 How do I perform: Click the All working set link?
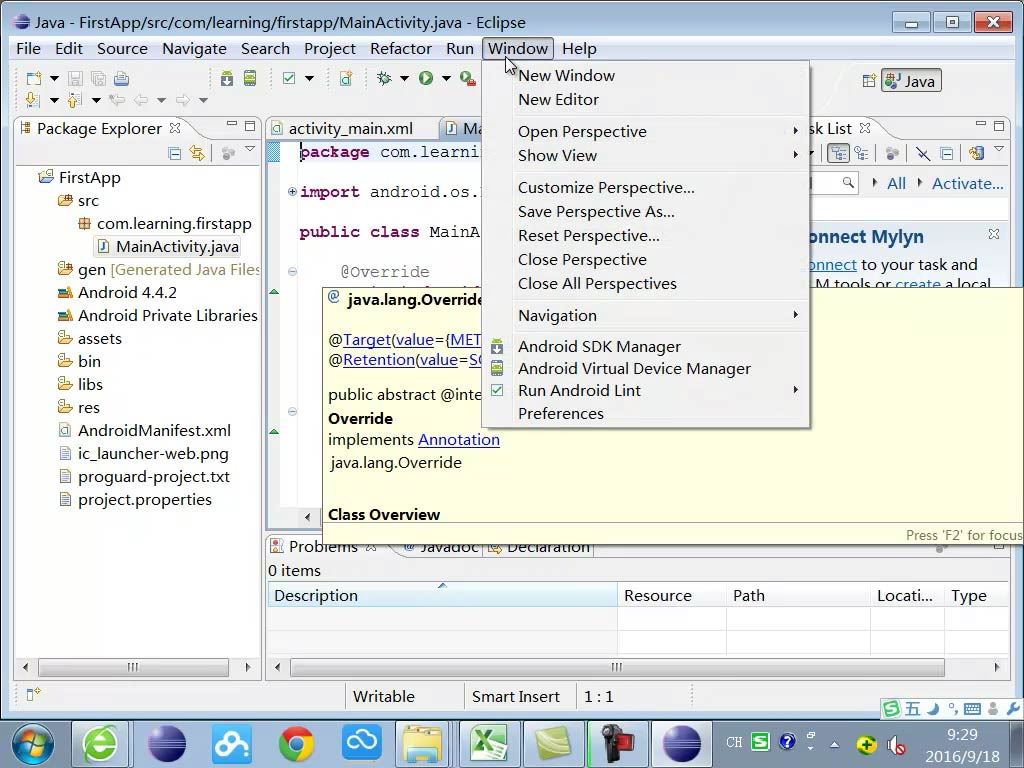click(896, 184)
